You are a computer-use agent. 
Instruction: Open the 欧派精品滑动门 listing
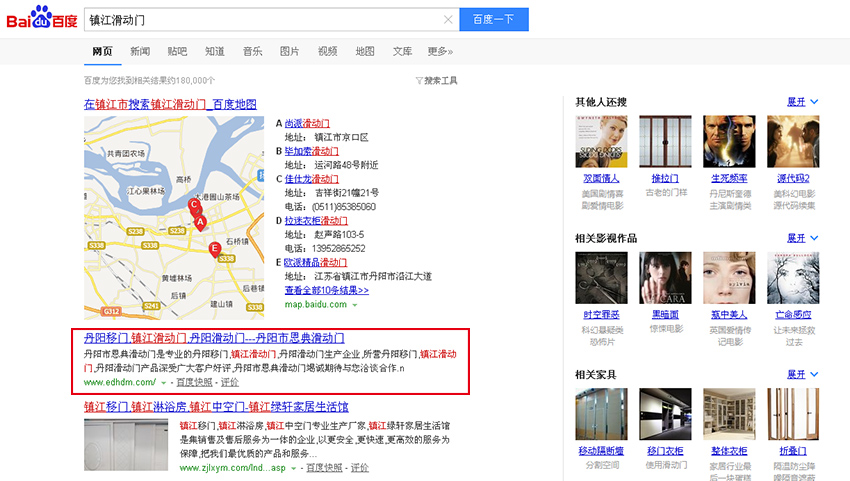coord(315,262)
